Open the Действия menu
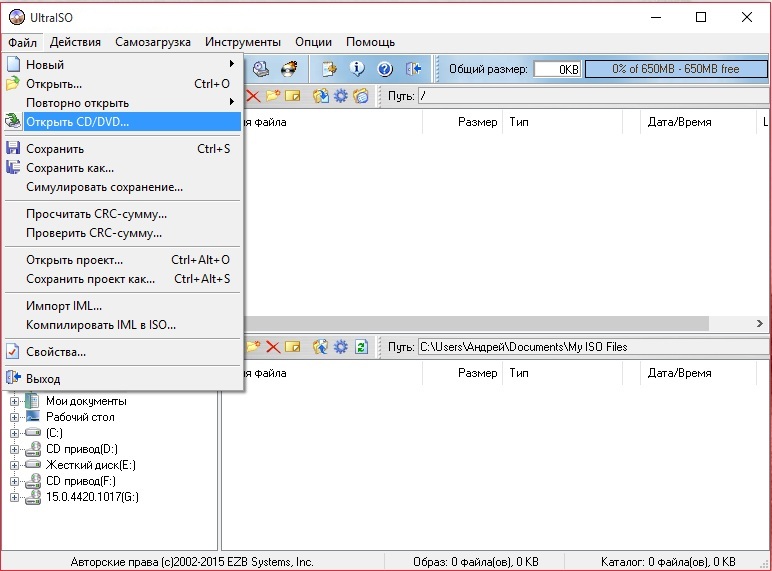 click(x=75, y=42)
